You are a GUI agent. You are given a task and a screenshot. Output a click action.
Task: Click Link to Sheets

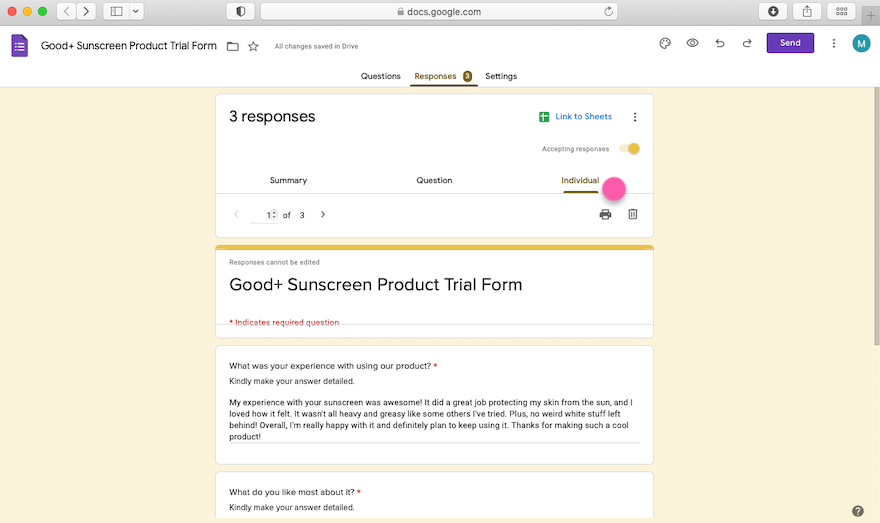tap(575, 117)
